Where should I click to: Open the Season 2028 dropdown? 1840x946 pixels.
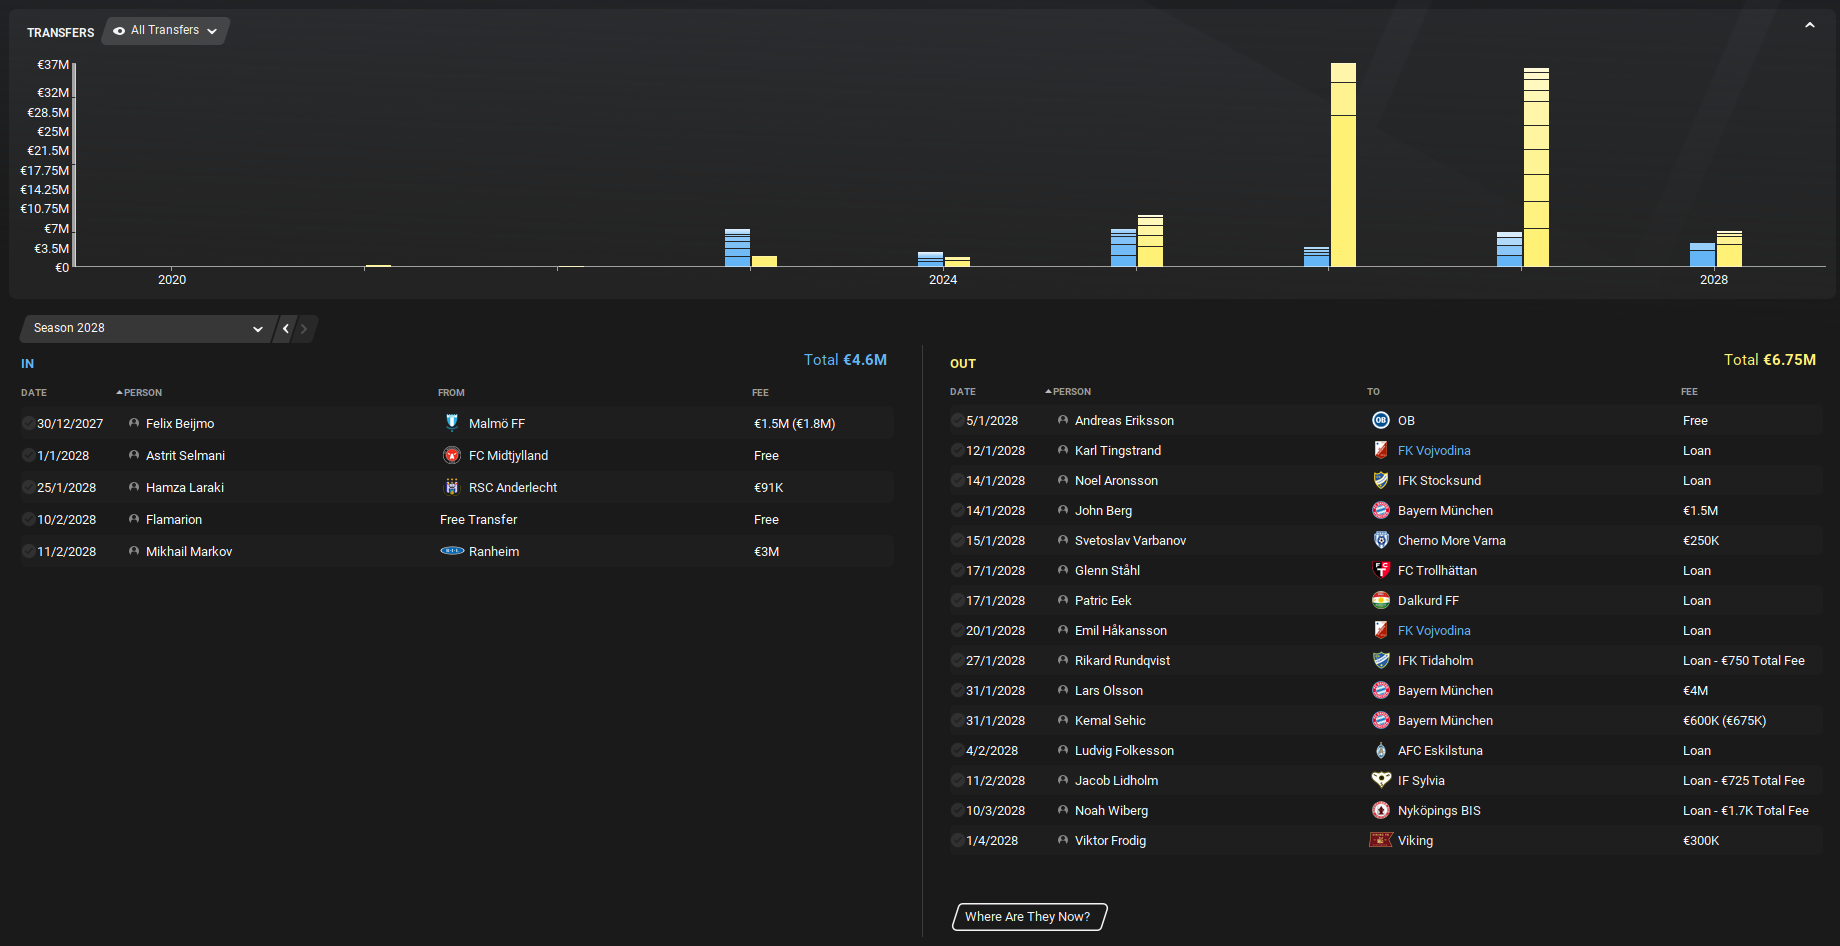click(146, 328)
